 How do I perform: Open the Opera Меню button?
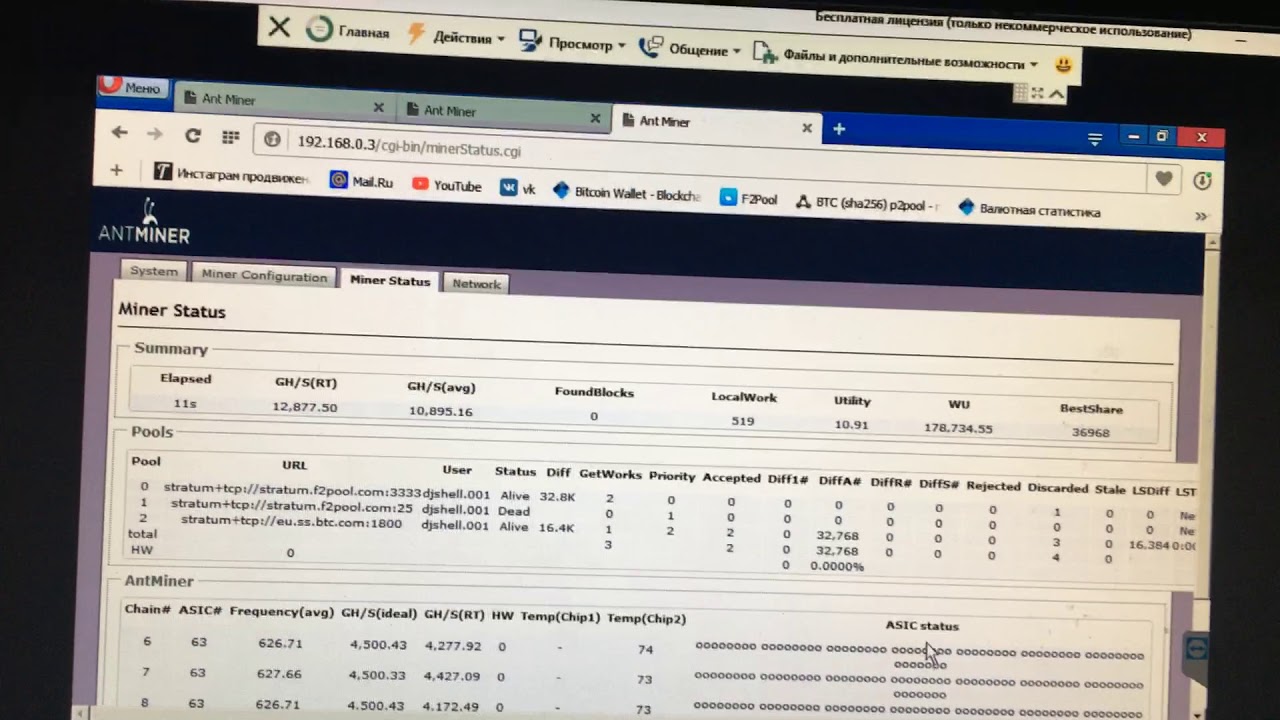pos(133,87)
